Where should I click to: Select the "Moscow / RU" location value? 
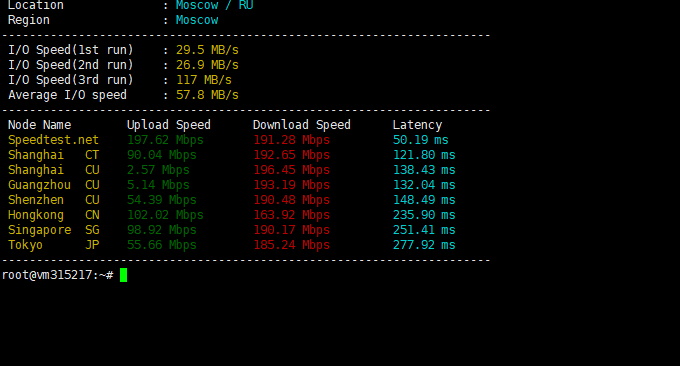pos(214,5)
